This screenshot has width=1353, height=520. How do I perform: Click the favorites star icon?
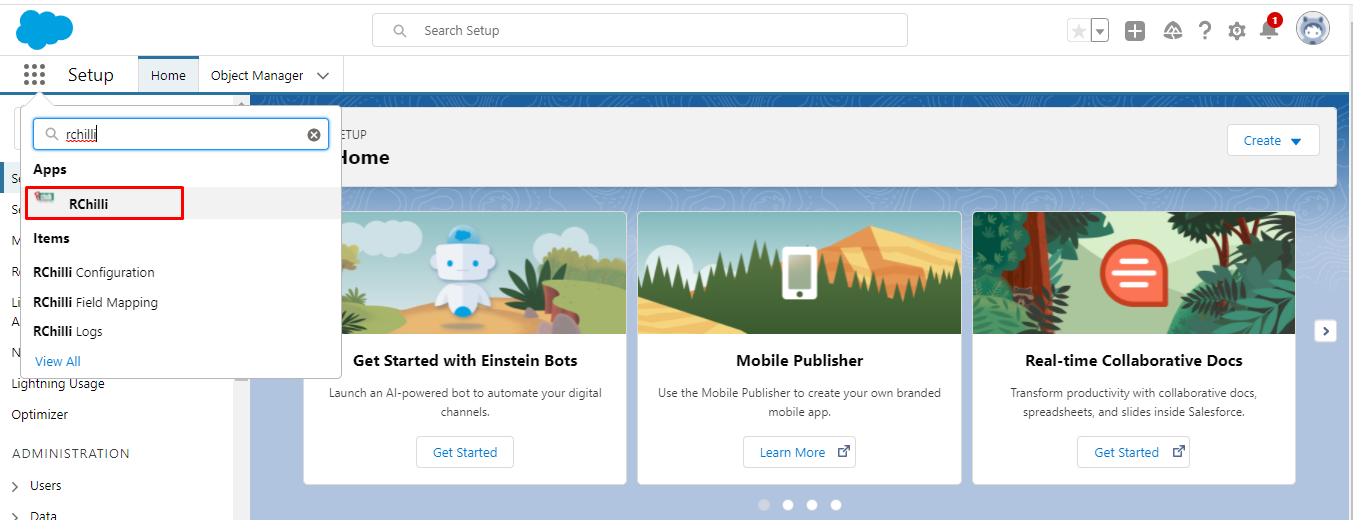1078,31
